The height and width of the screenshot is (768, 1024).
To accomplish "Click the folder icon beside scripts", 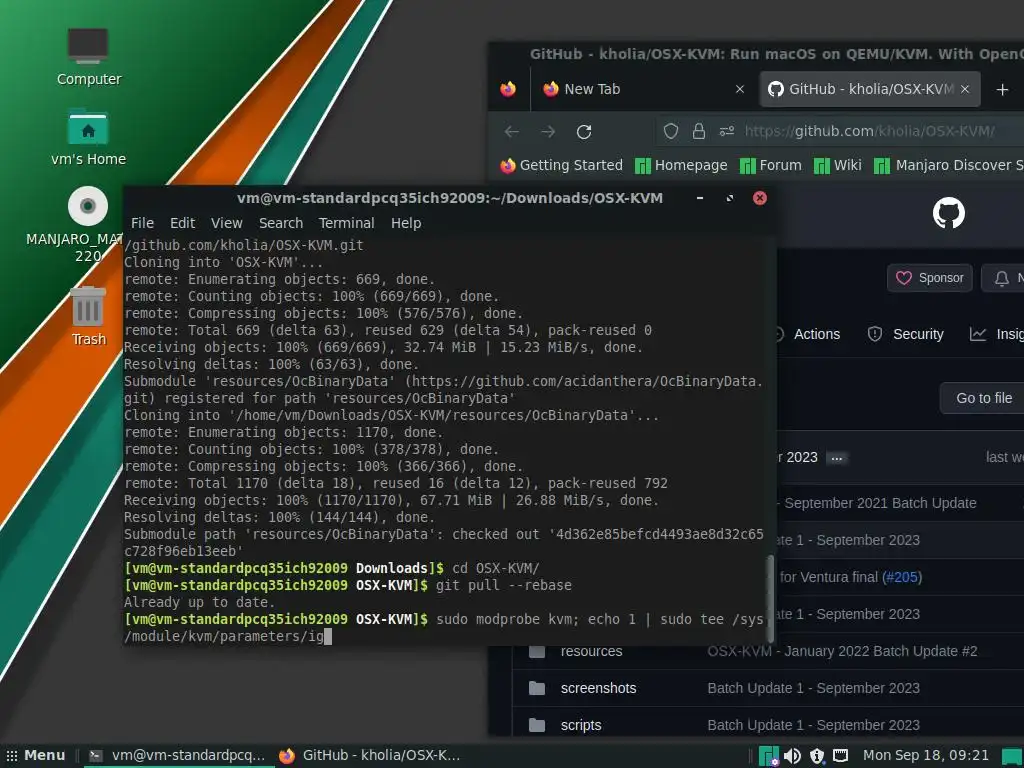I will [537, 725].
